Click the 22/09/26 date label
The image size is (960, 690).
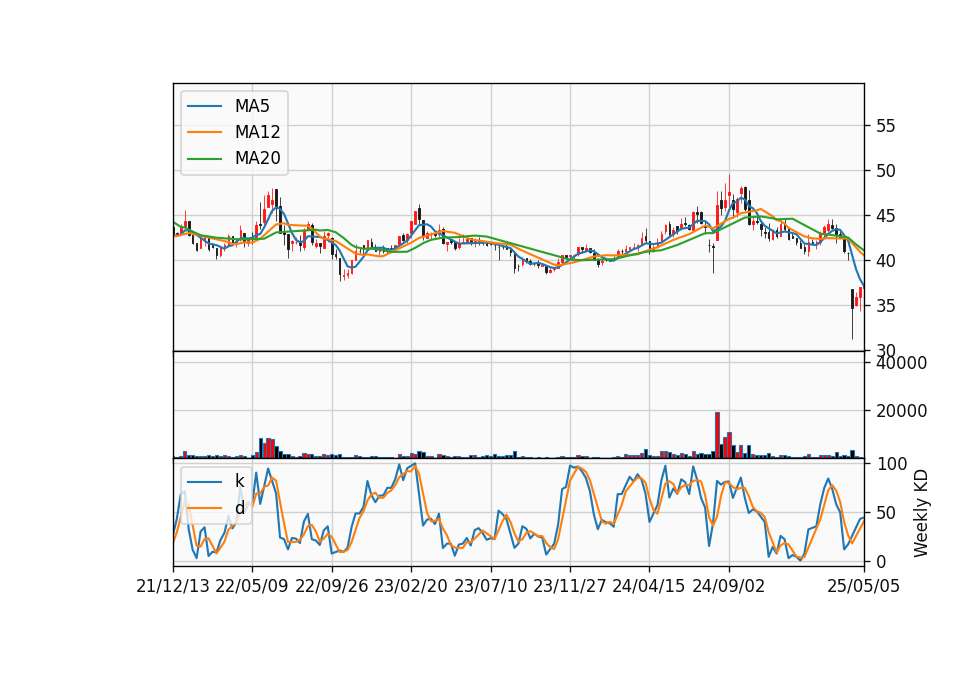pos(332,586)
